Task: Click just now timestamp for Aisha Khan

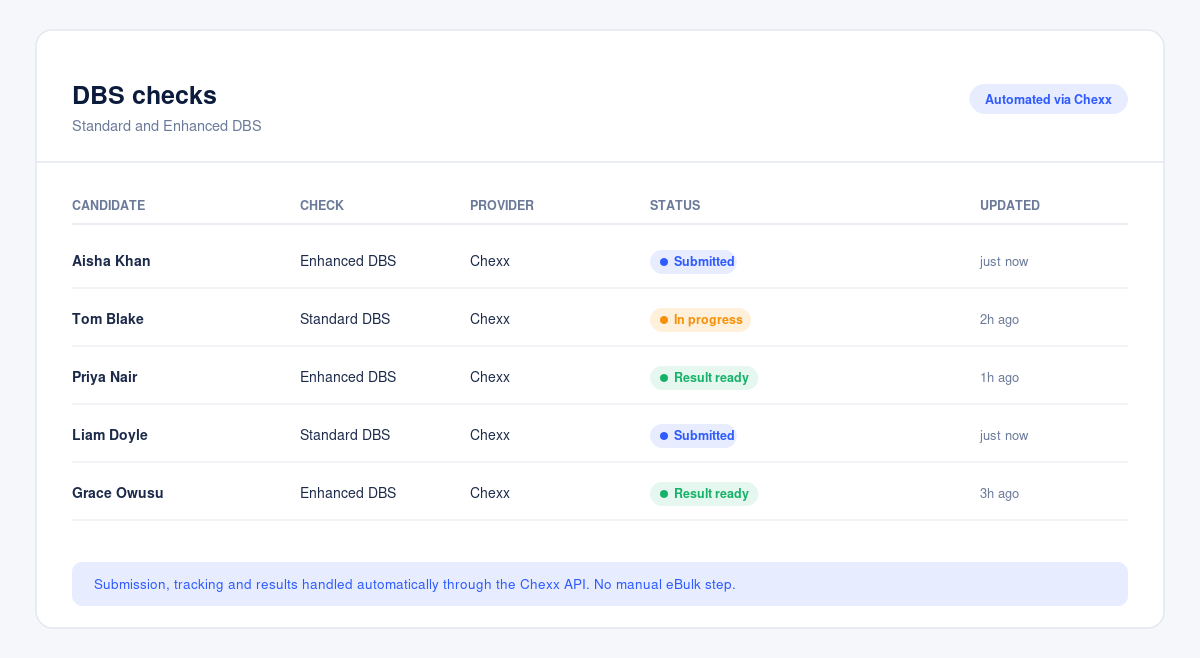Action: (1004, 262)
